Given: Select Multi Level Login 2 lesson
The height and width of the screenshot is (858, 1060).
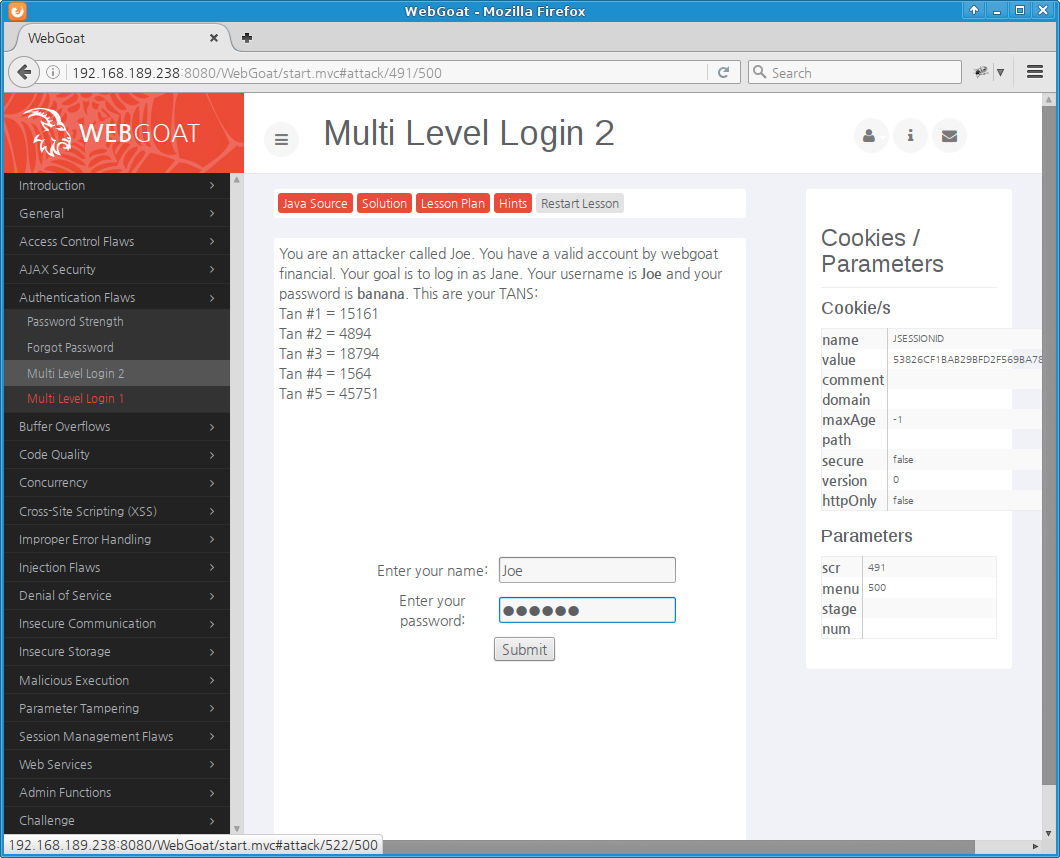Looking at the screenshot, I should click(x=117, y=373).
